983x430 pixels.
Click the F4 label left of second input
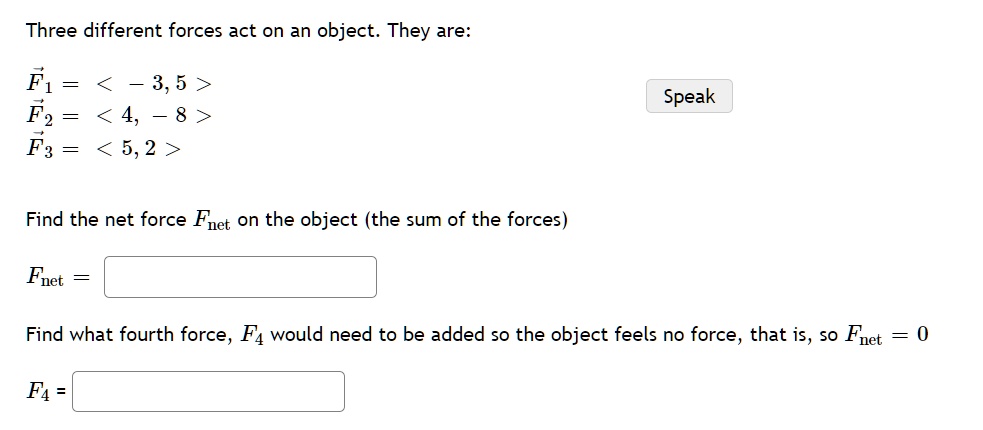coord(40,392)
